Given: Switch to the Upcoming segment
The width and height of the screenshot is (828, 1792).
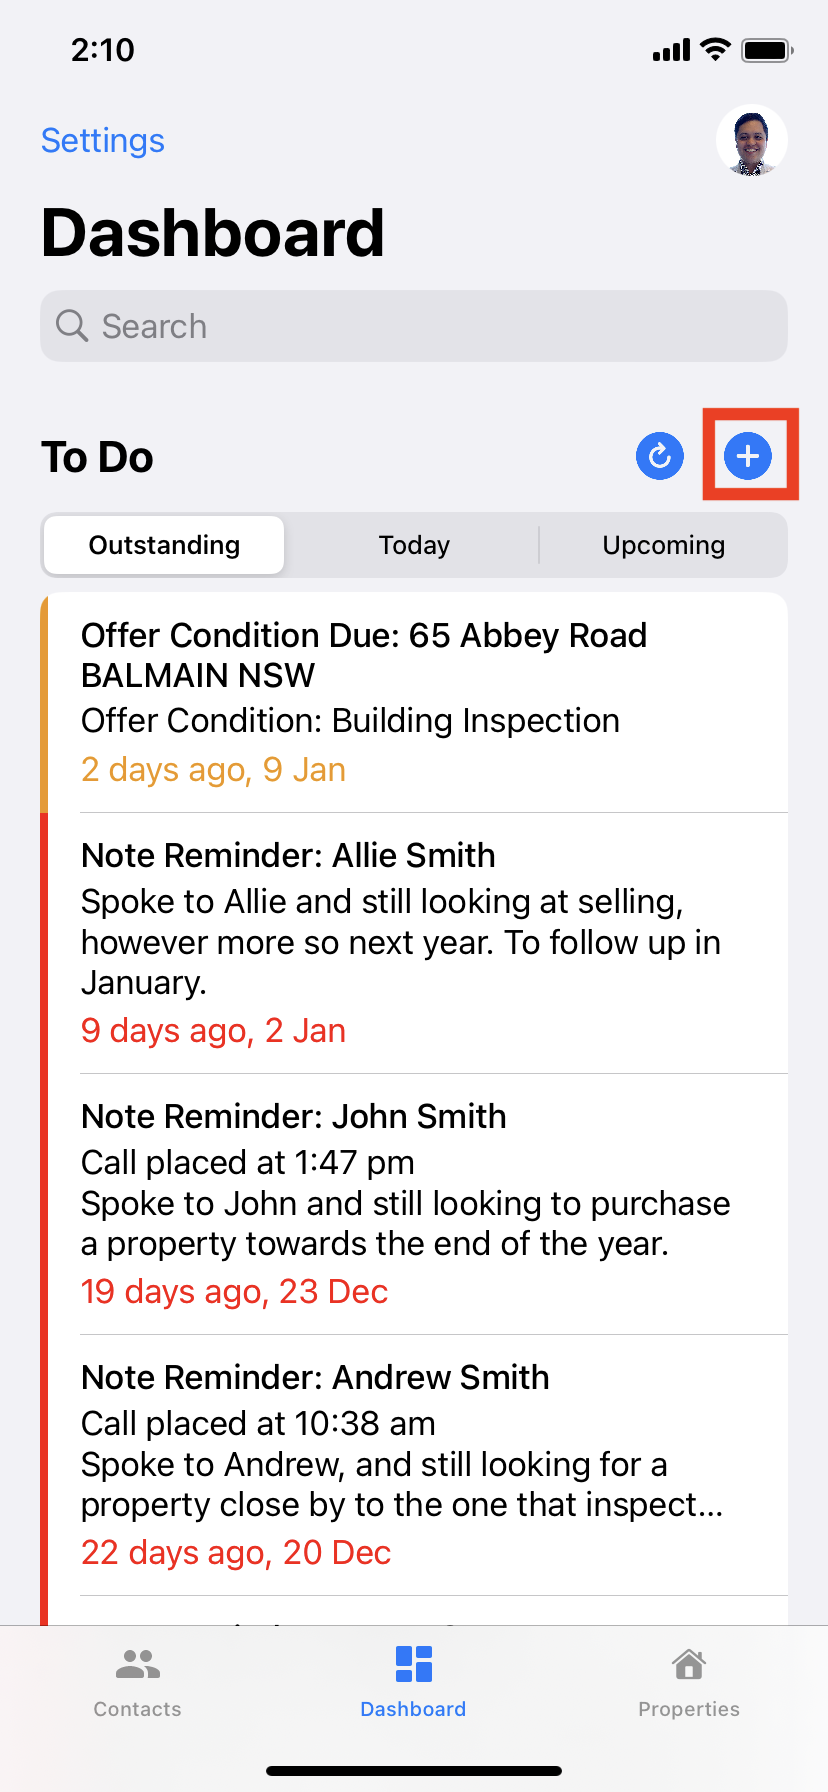Looking at the screenshot, I should (x=664, y=545).
